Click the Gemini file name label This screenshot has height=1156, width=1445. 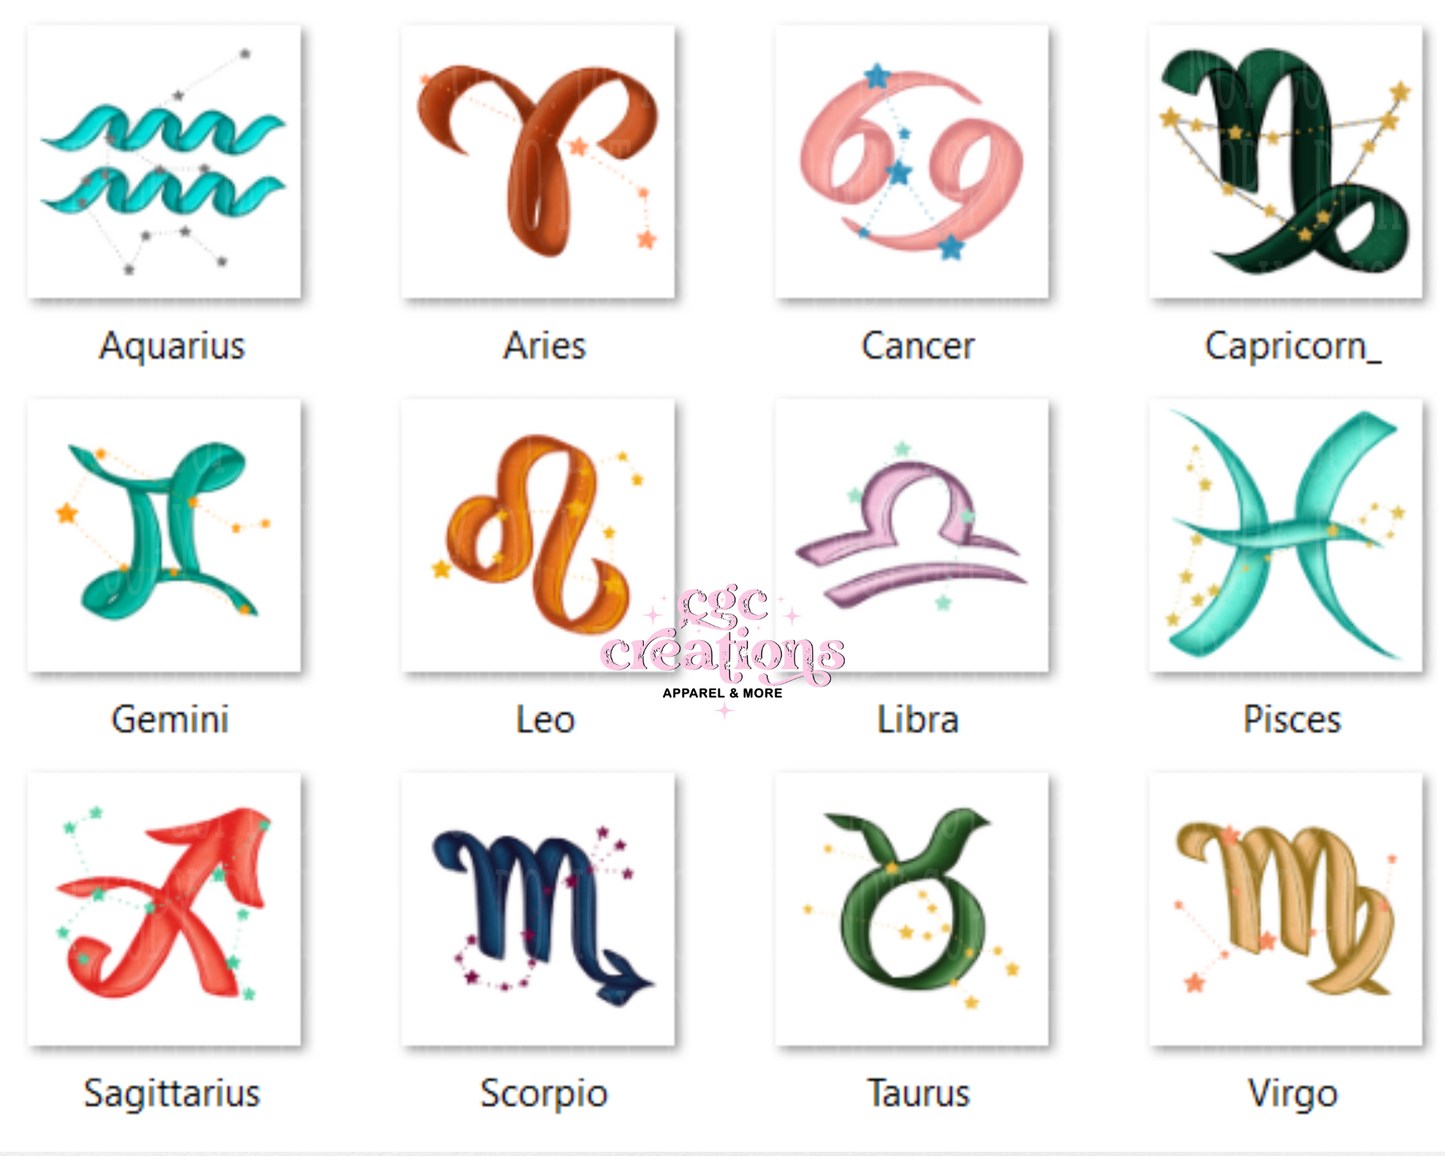[170, 719]
